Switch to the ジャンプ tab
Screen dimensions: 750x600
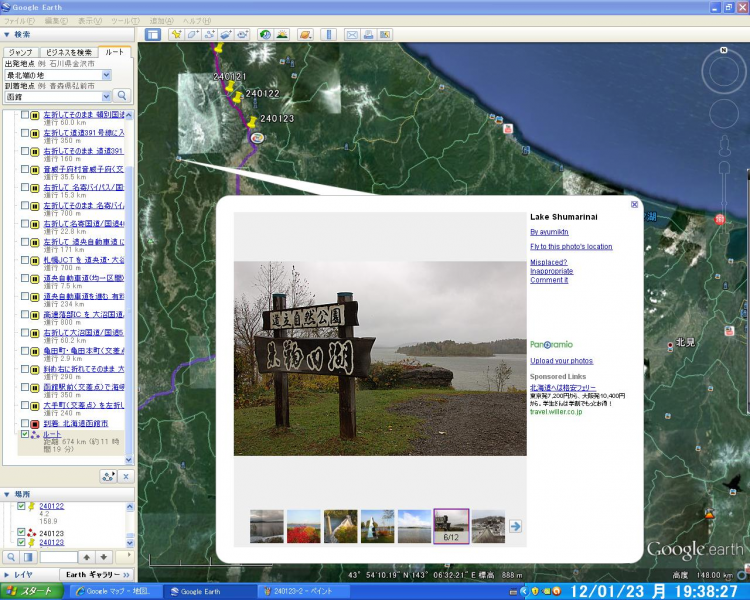click(21, 52)
